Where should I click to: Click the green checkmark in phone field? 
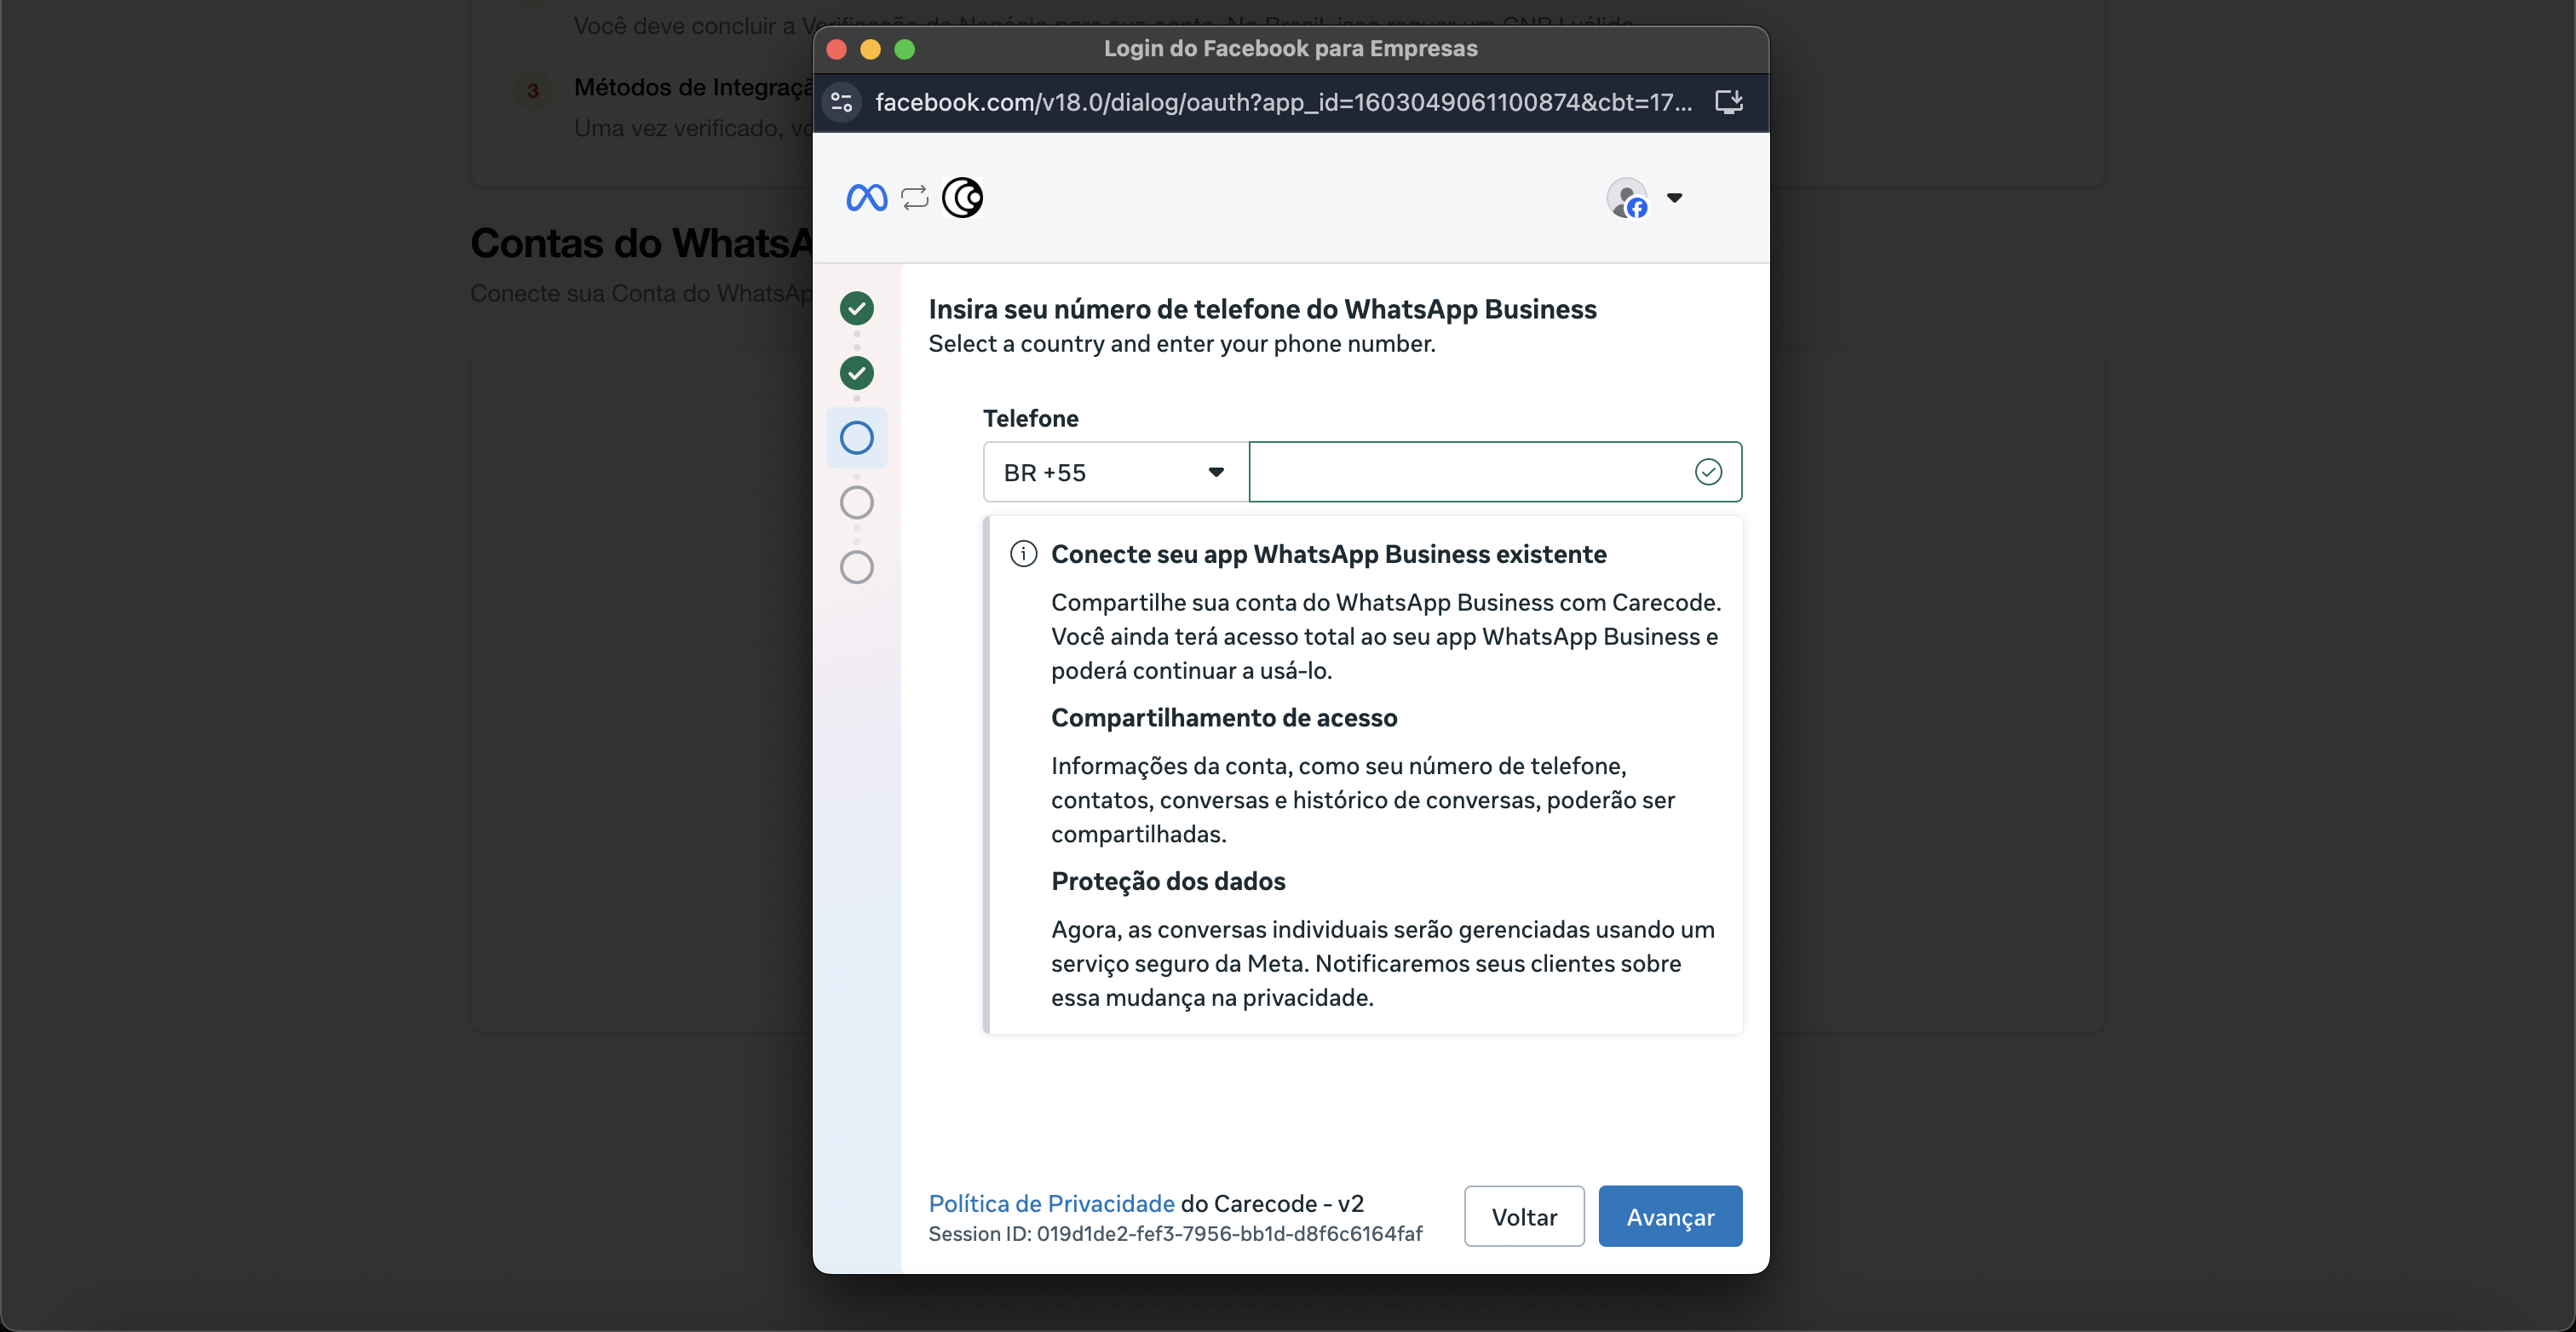[1708, 472]
